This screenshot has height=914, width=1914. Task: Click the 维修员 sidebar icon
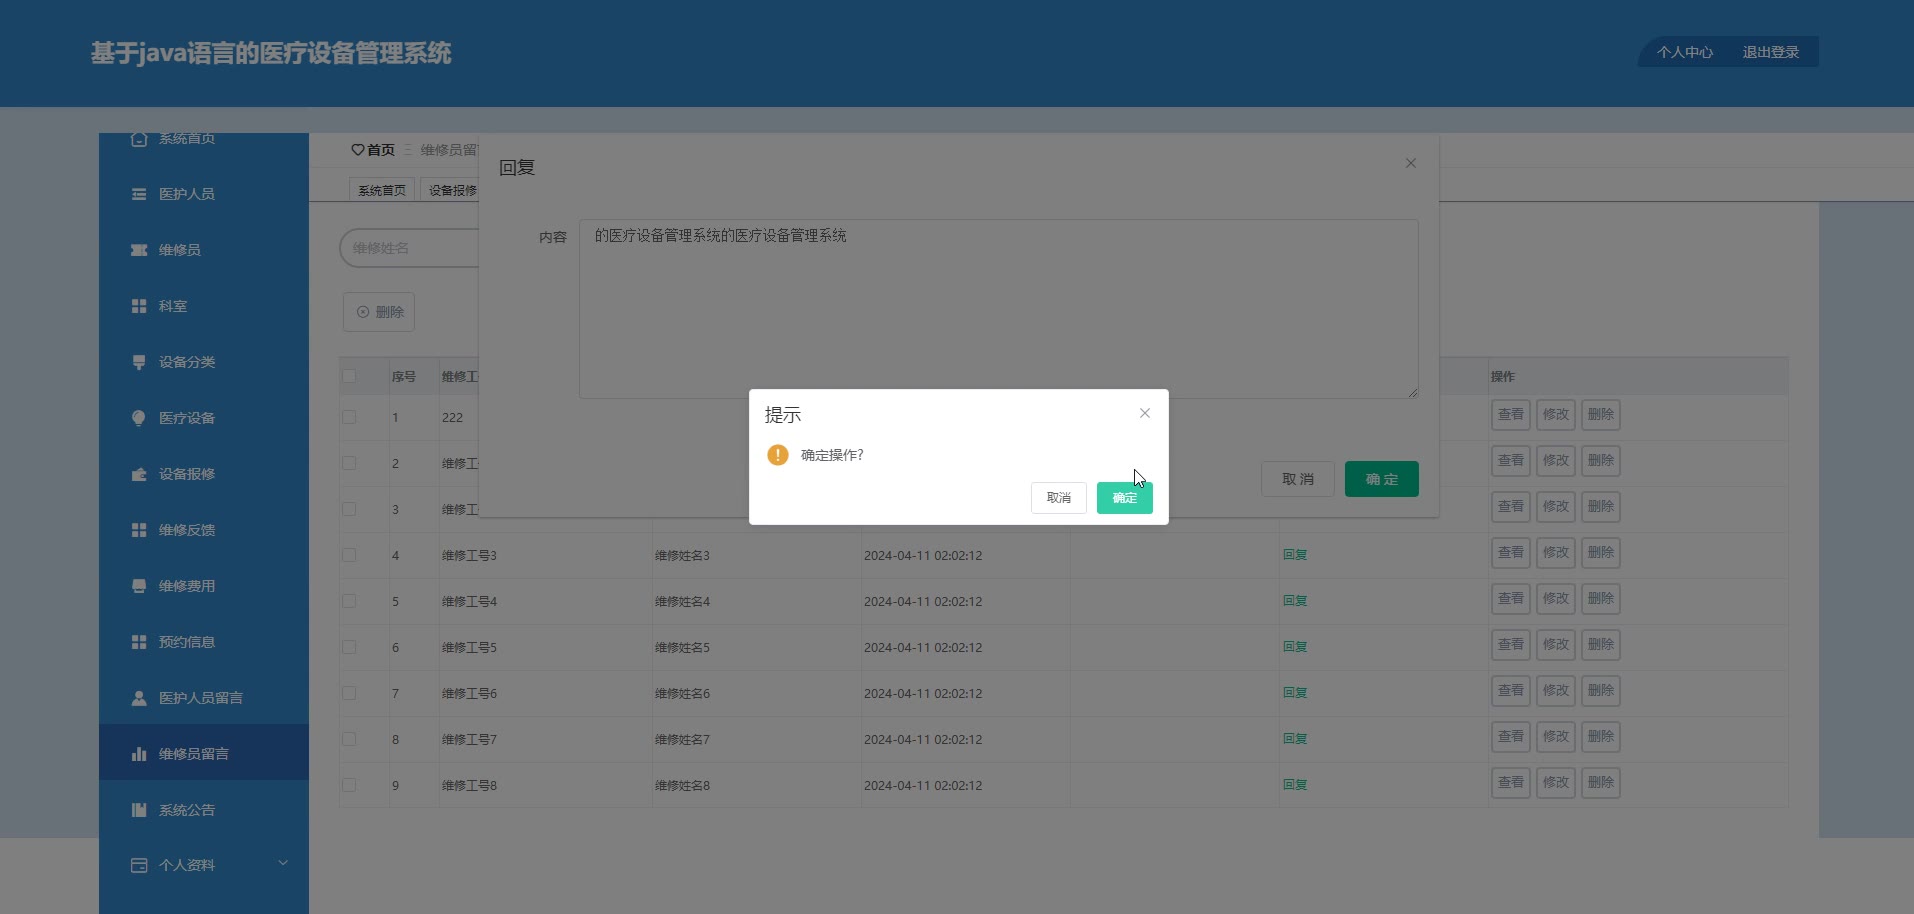(x=139, y=250)
